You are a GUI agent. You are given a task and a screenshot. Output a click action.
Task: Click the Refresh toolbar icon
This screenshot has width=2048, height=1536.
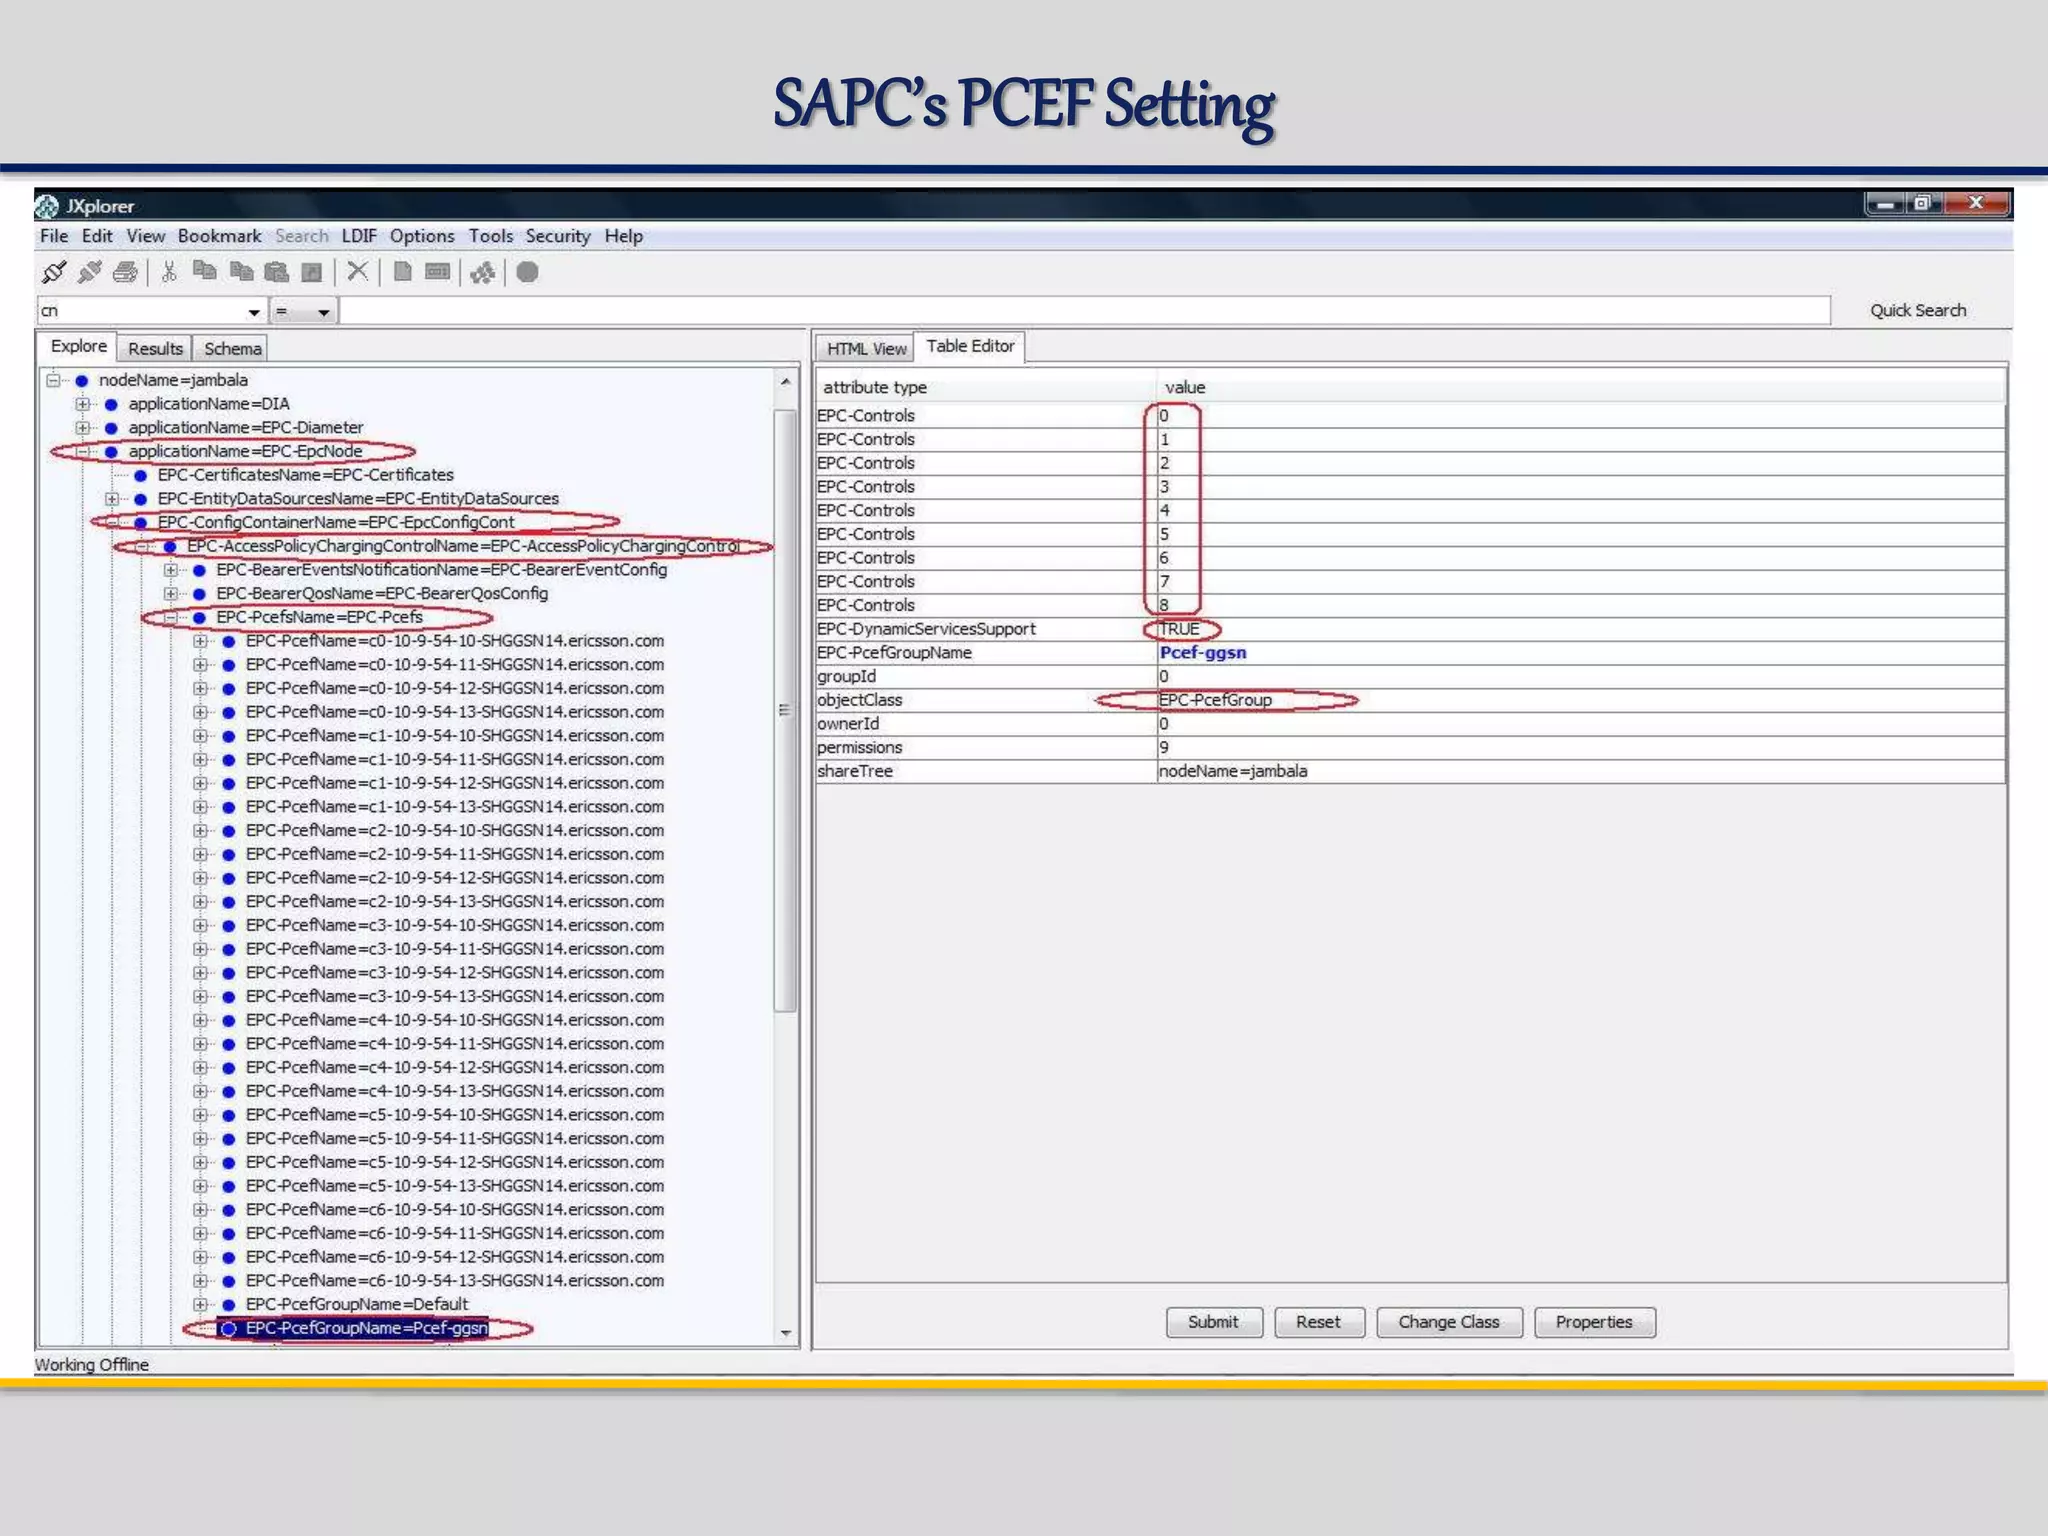(483, 272)
